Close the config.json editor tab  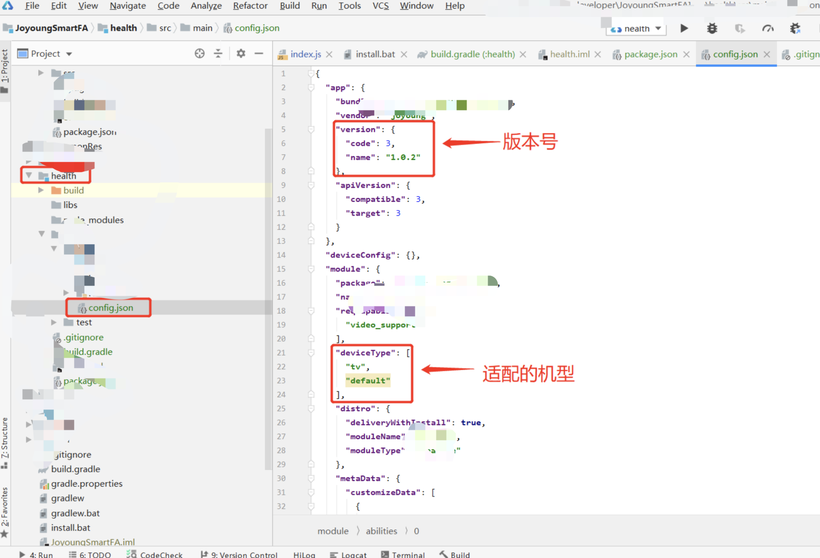[x=767, y=54]
